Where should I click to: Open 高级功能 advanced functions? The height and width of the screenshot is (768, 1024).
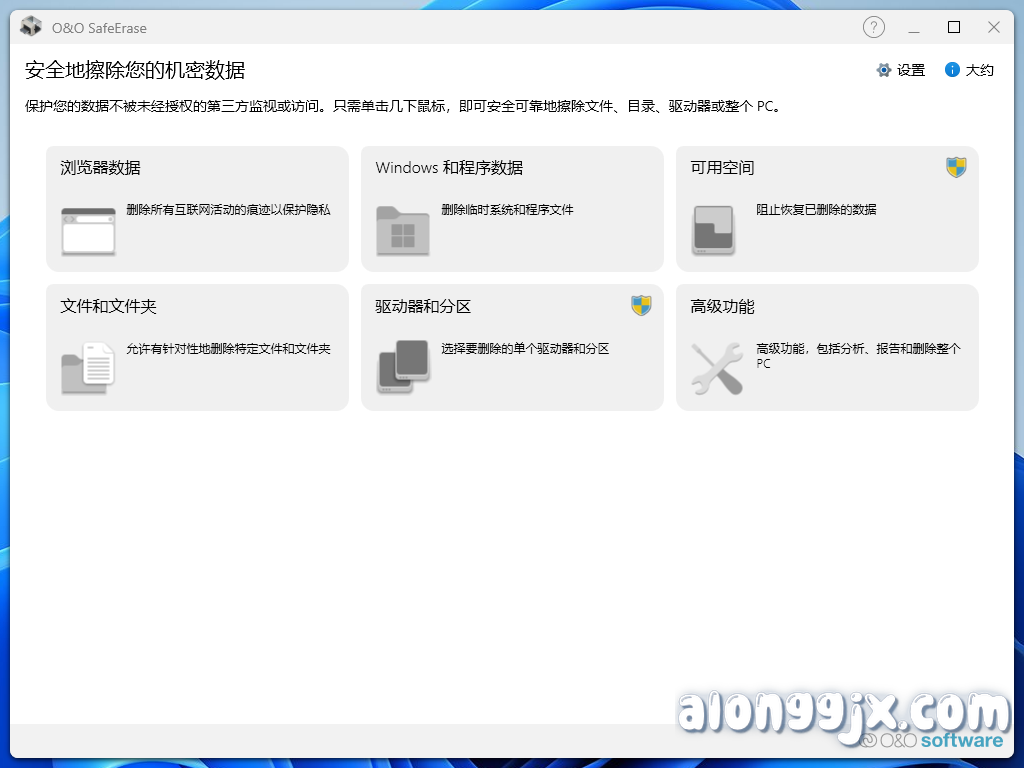tap(827, 347)
